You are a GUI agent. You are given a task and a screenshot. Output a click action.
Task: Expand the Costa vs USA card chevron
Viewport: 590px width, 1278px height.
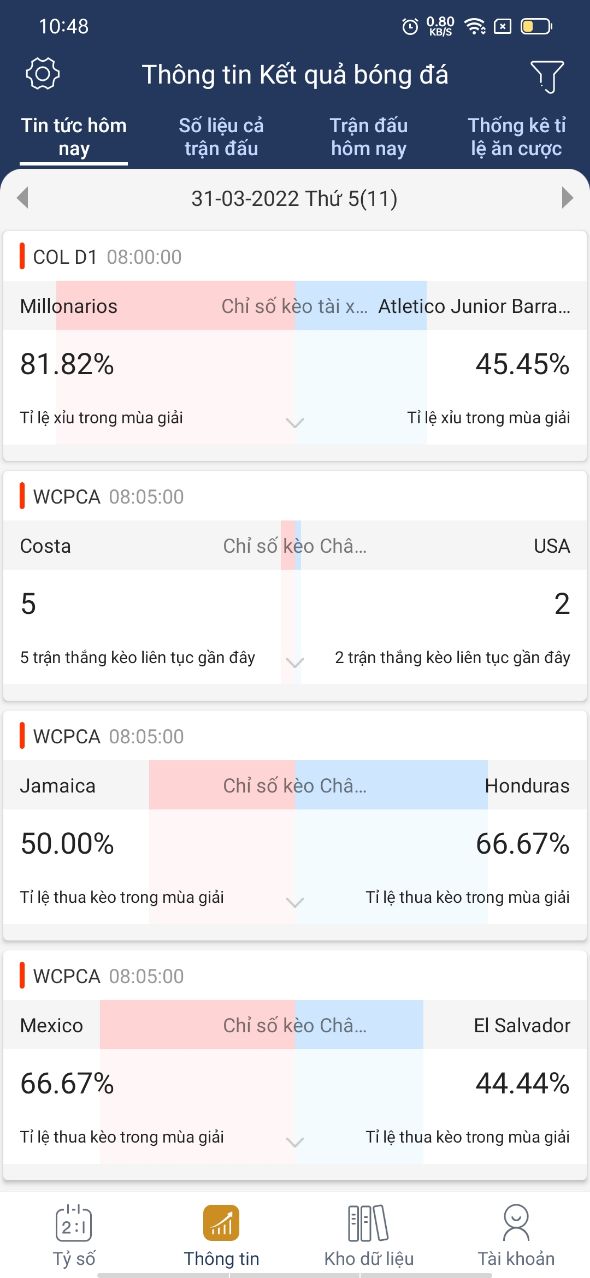point(295,663)
